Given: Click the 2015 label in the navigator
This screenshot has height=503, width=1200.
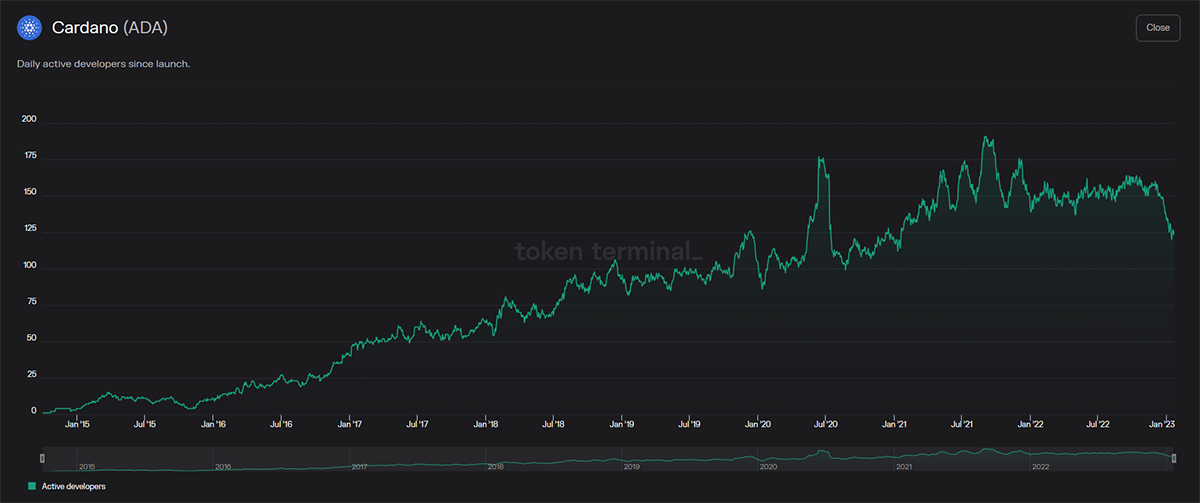Looking at the screenshot, I should 87,466.
